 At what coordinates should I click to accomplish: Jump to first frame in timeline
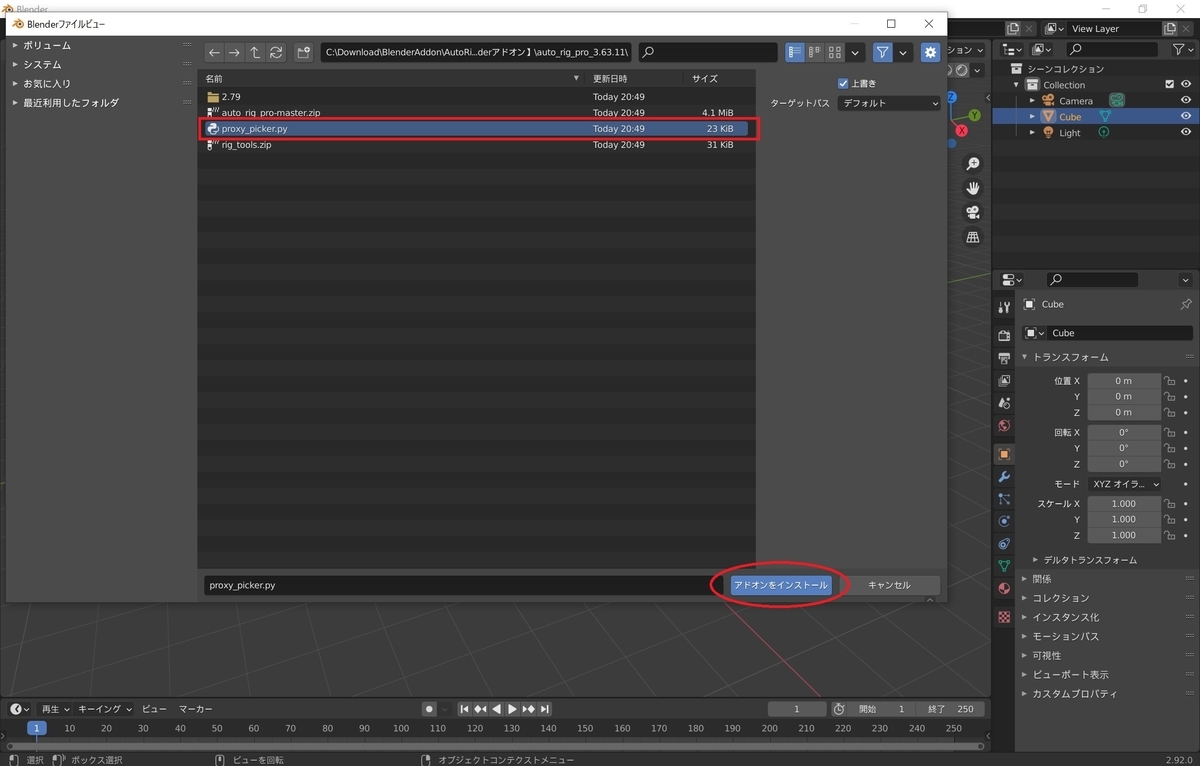(x=464, y=709)
